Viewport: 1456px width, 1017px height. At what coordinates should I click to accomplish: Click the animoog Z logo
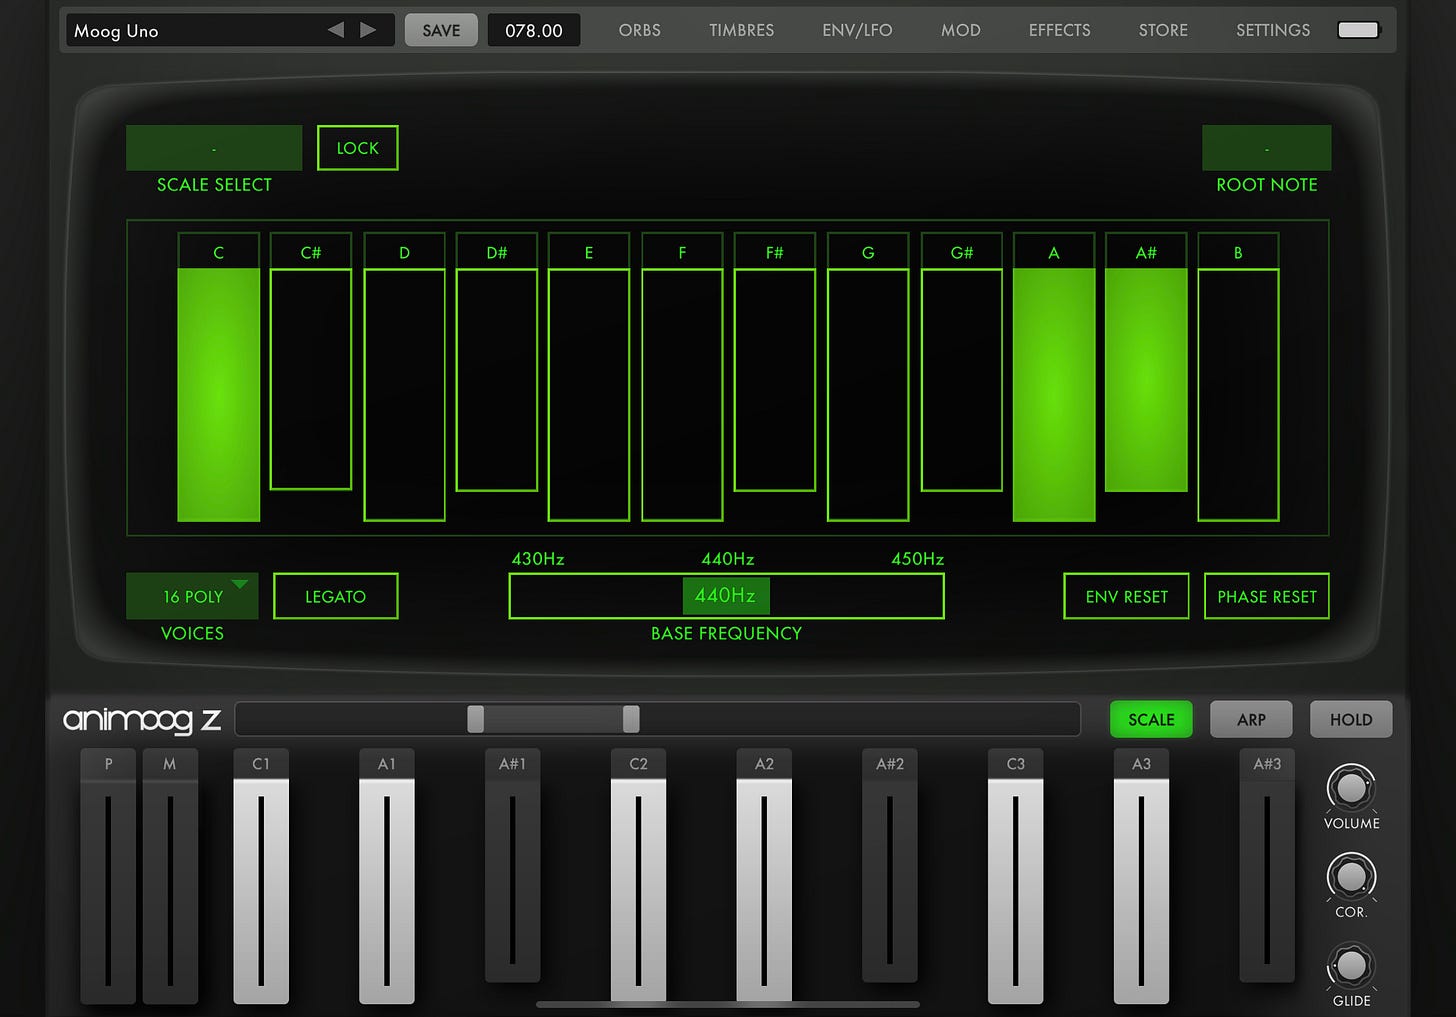(x=142, y=720)
